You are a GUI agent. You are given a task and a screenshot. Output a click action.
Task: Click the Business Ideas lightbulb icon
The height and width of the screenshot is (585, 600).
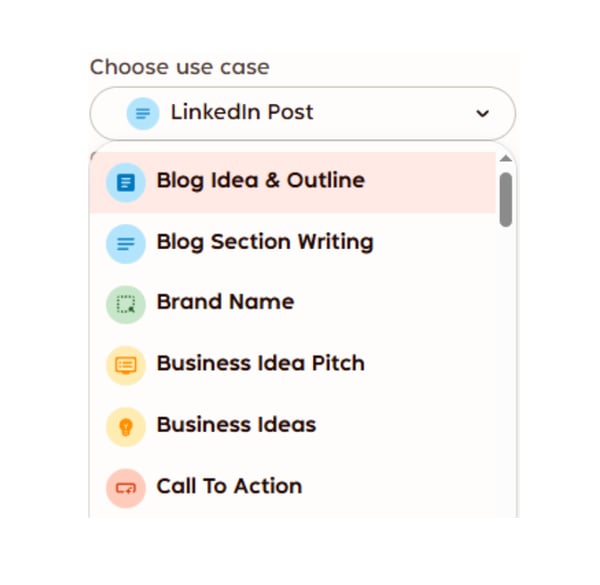126,427
